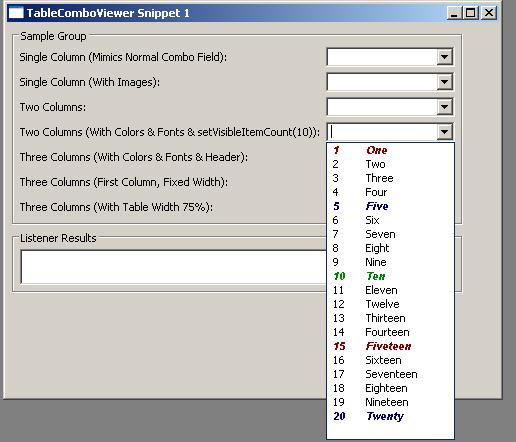Close the TableComboViewer Snippet 1 window

489,13
